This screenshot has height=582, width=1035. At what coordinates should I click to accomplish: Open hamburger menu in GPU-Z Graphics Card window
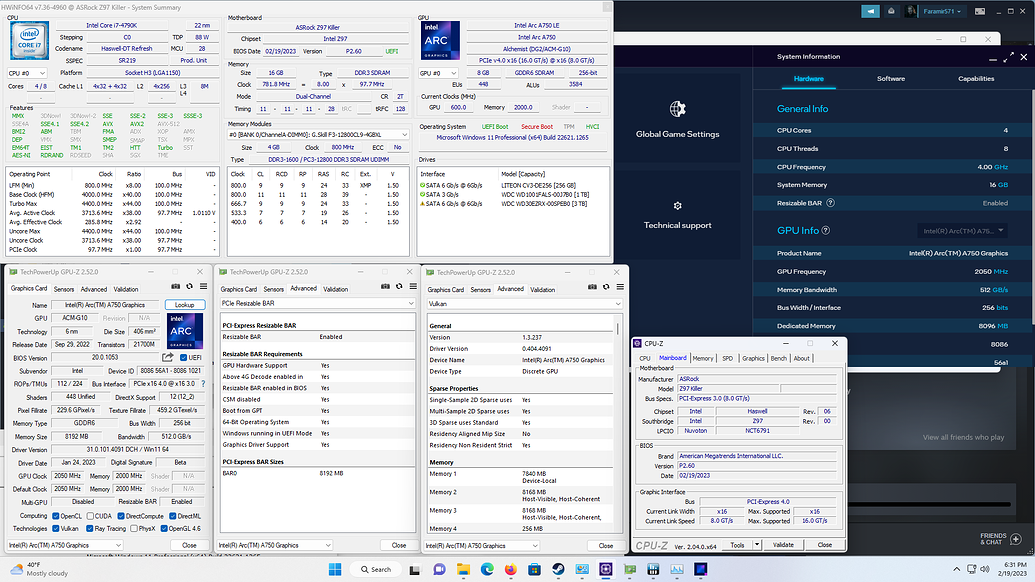point(203,287)
